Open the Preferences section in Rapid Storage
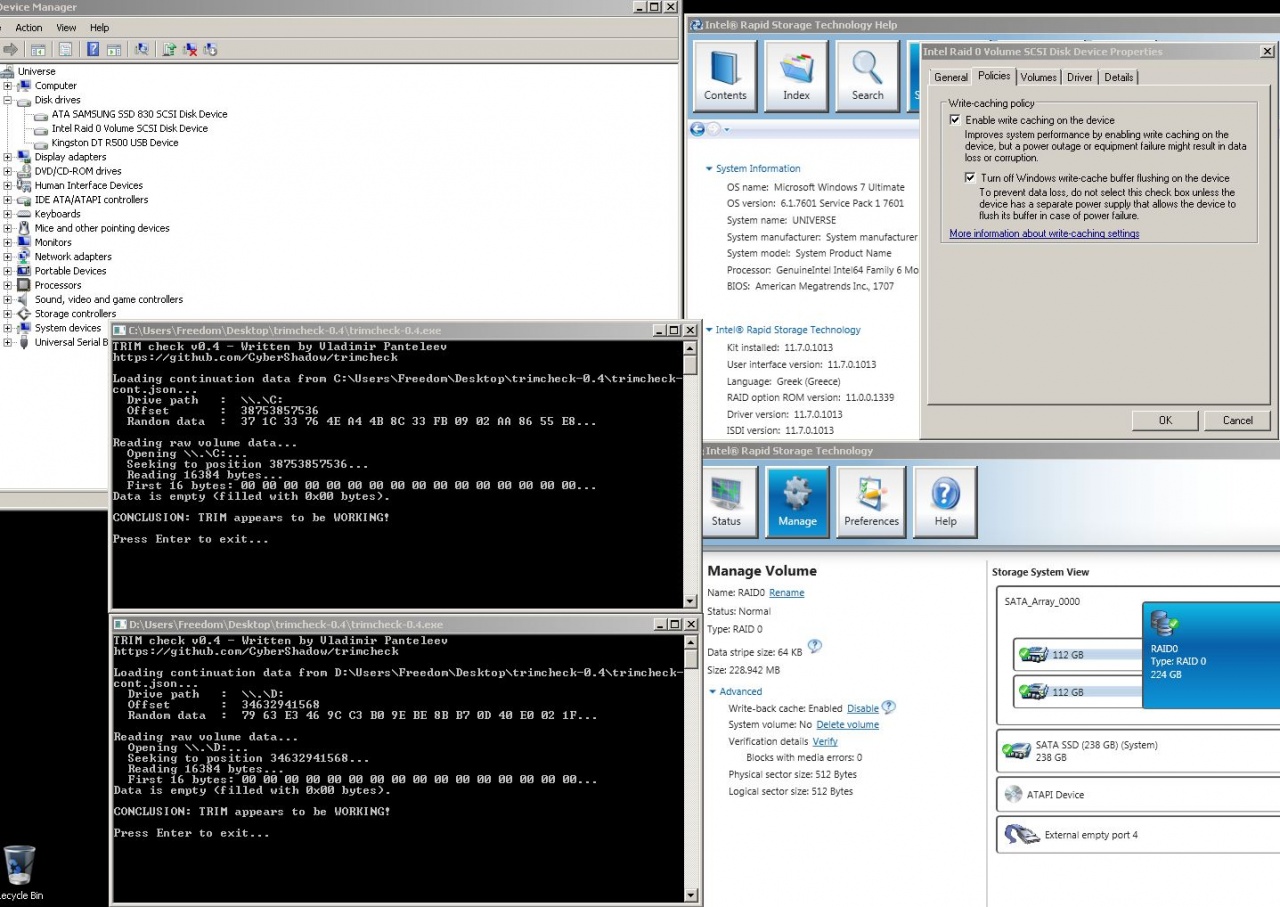Viewport: 1280px width, 907px height. tap(871, 502)
